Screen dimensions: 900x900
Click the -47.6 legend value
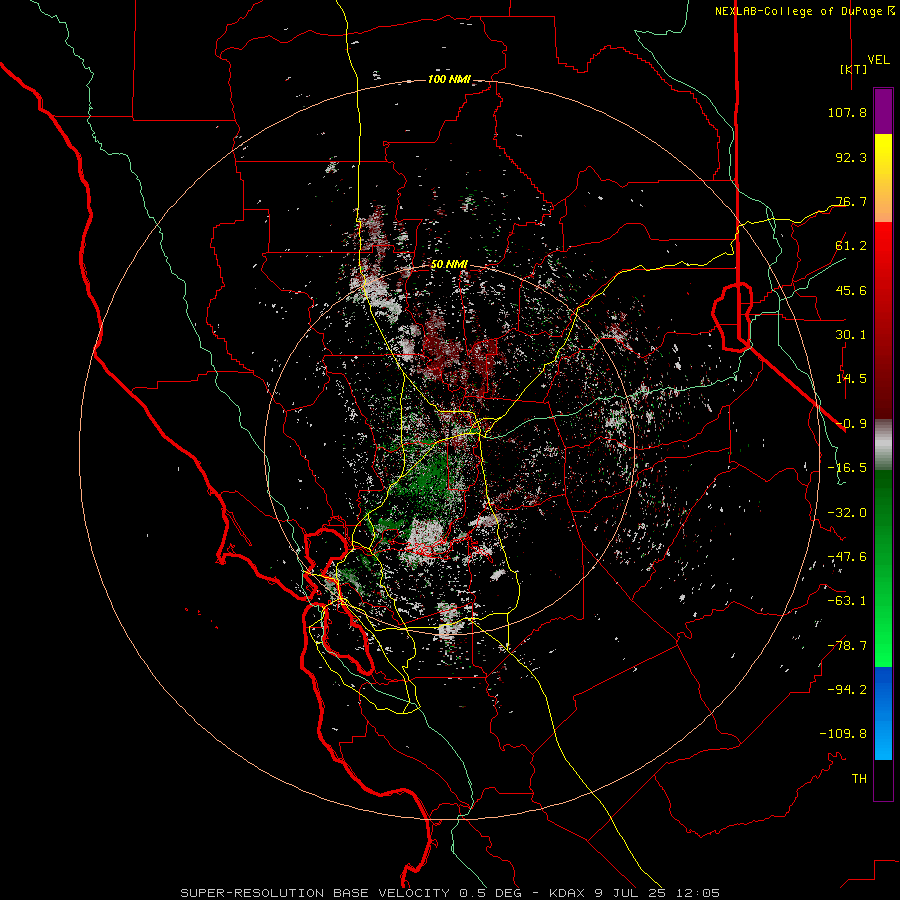click(x=847, y=557)
